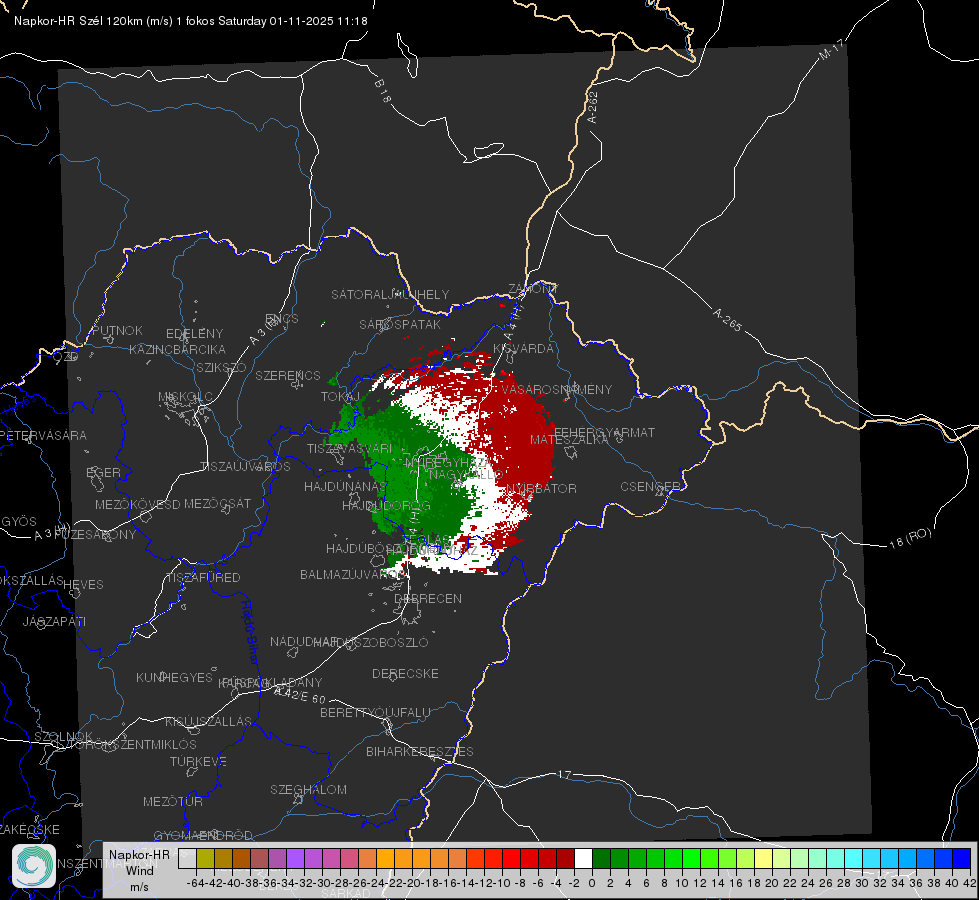Click the SZIKSZÓ label

pyautogui.click(x=221, y=367)
